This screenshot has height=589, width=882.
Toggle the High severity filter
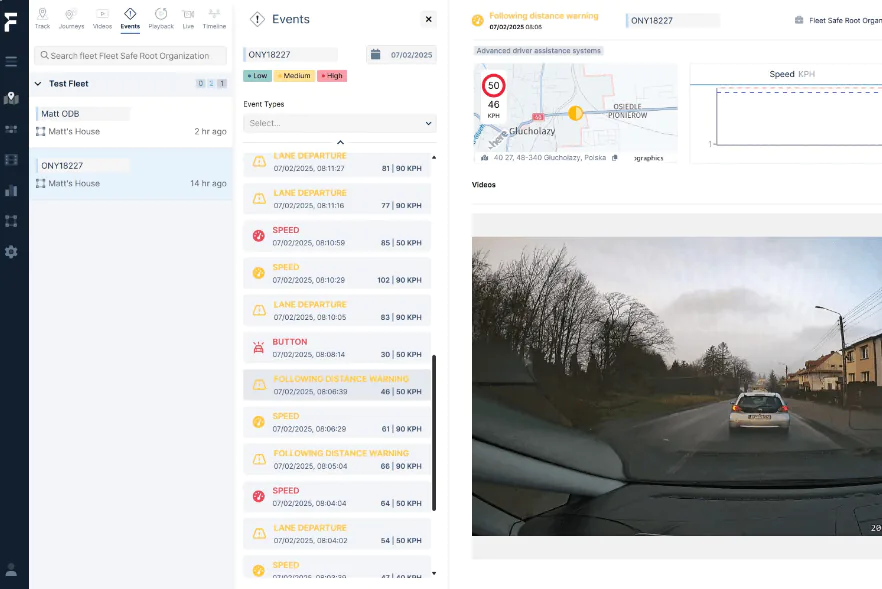click(x=332, y=76)
